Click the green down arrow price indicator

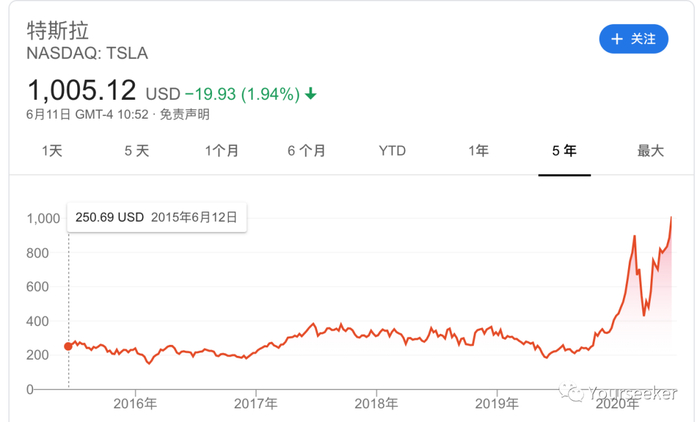pyautogui.click(x=311, y=94)
